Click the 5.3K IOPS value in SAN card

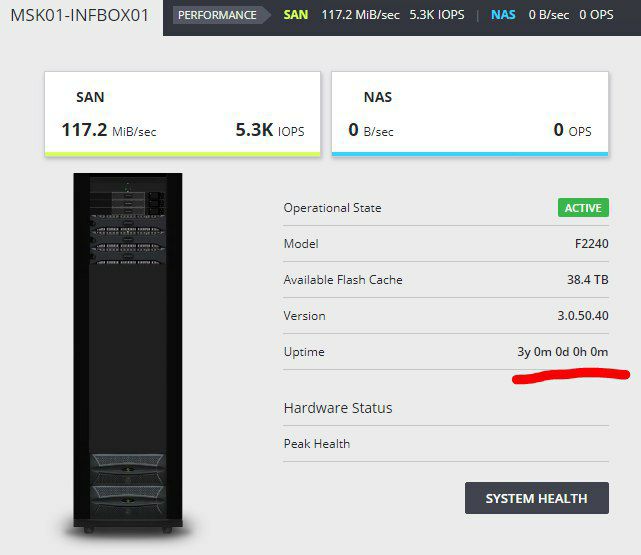pyautogui.click(x=270, y=130)
